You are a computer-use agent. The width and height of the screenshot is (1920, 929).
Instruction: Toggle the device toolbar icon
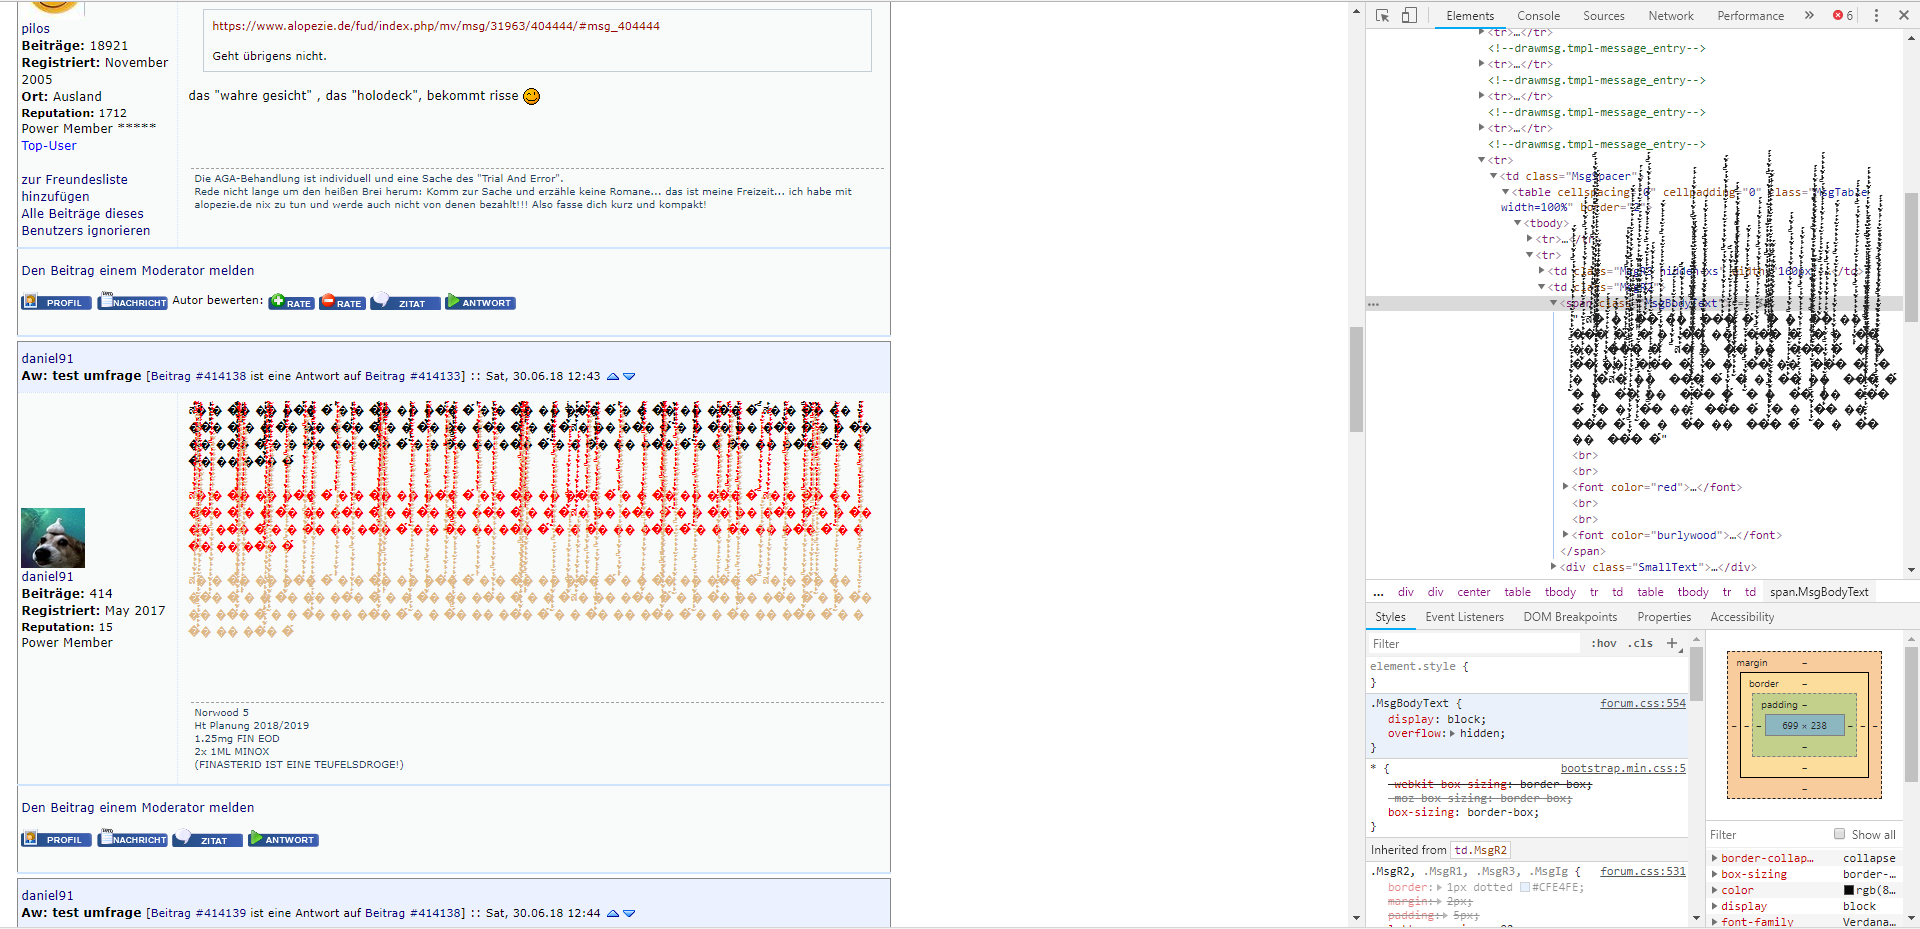pyautogui.click(x=1409, y=16)
